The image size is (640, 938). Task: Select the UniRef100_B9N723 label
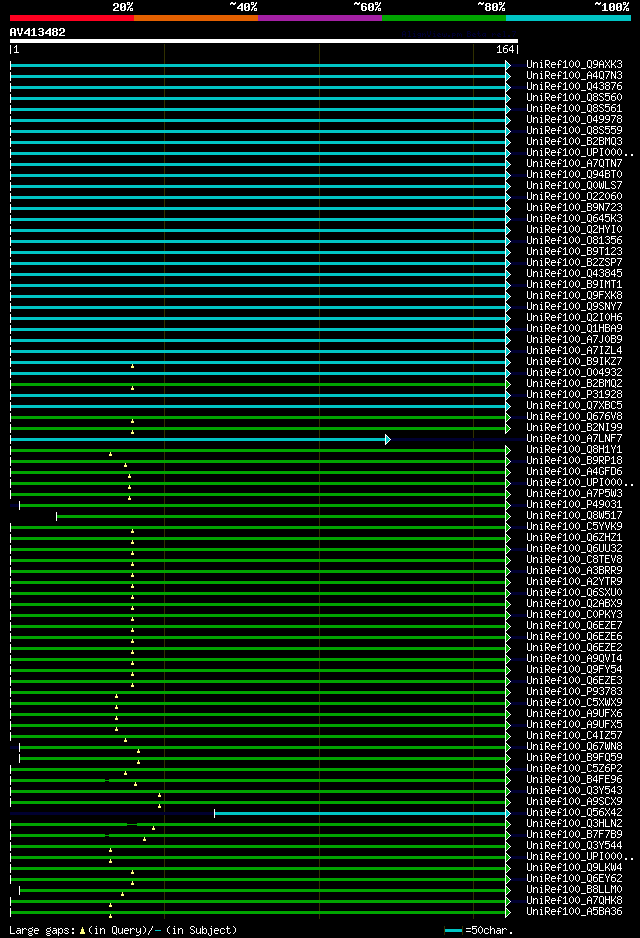pos(574,207)
